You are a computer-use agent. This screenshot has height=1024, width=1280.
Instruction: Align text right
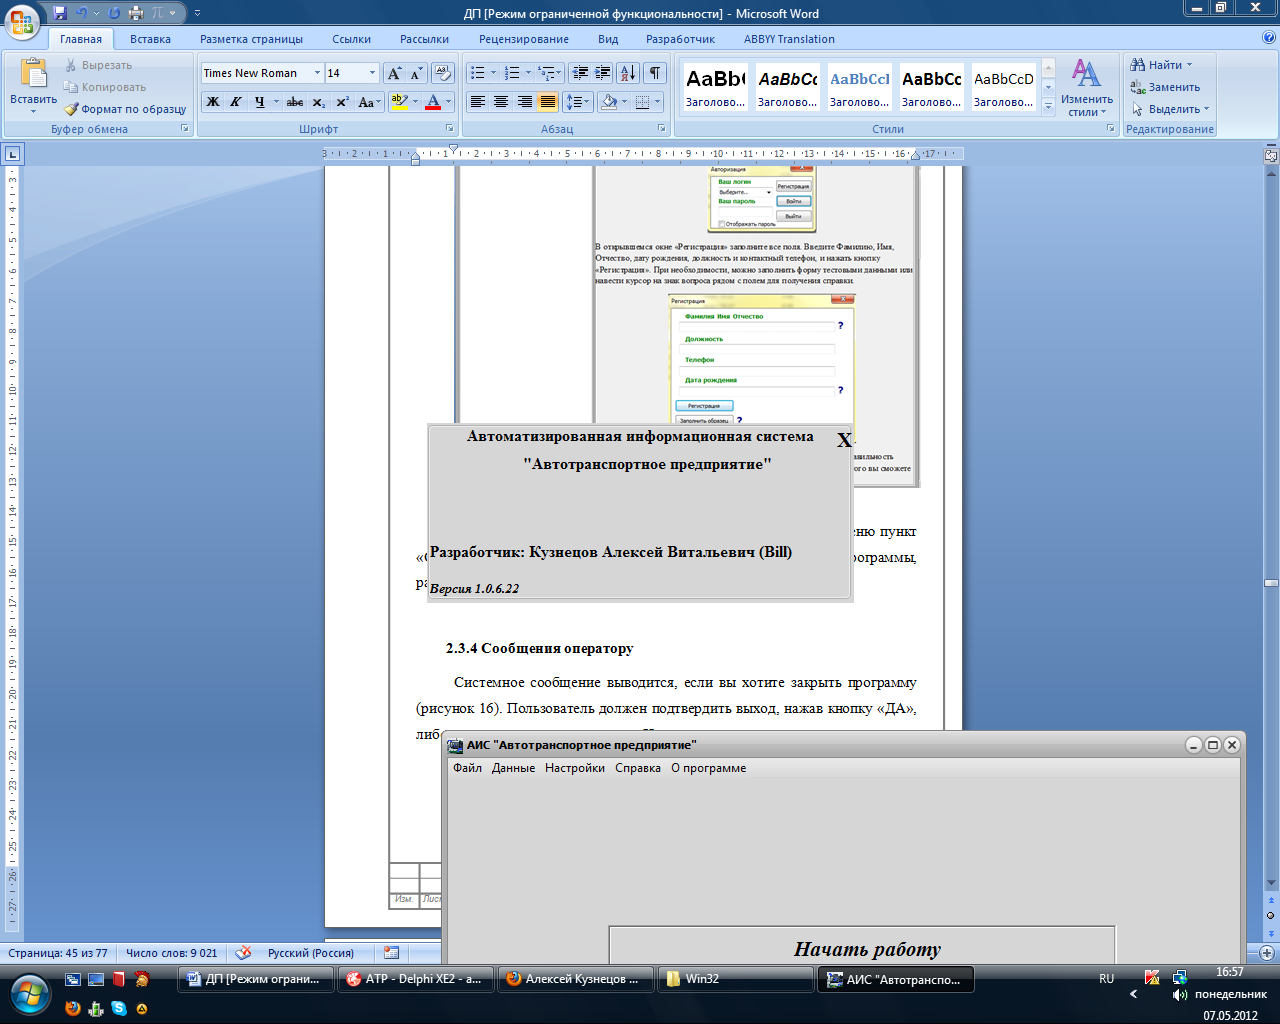pyautogui.click(x=524, y=102)
